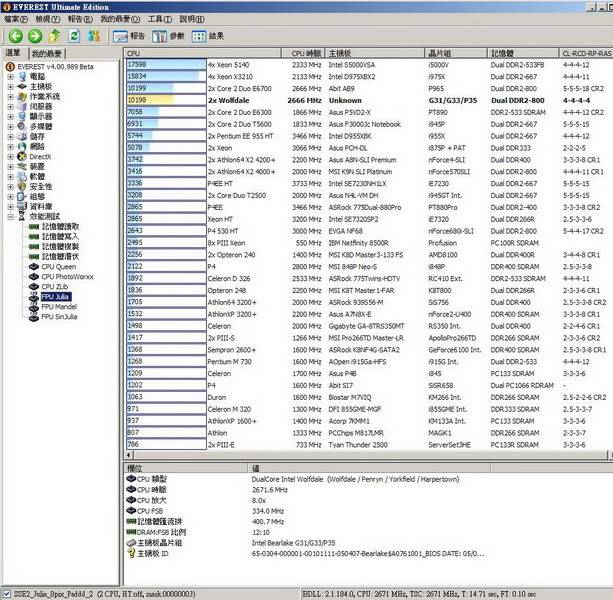Viewport: 613px width, 600px height.
Task: Click the Up level arrow toolbar icon
Action: tap(55, 36)
